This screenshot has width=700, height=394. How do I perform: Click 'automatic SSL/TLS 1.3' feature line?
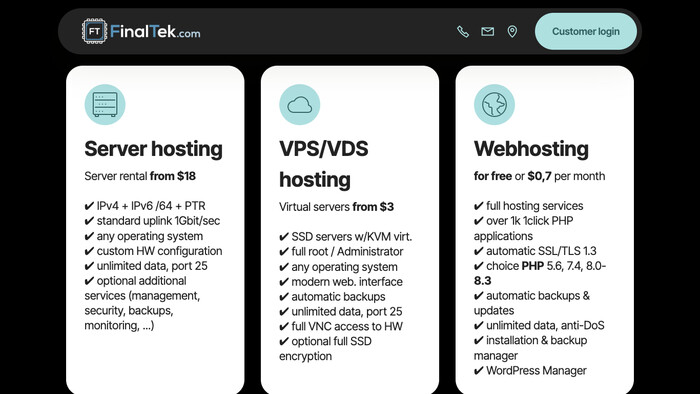tap(535, 251)
